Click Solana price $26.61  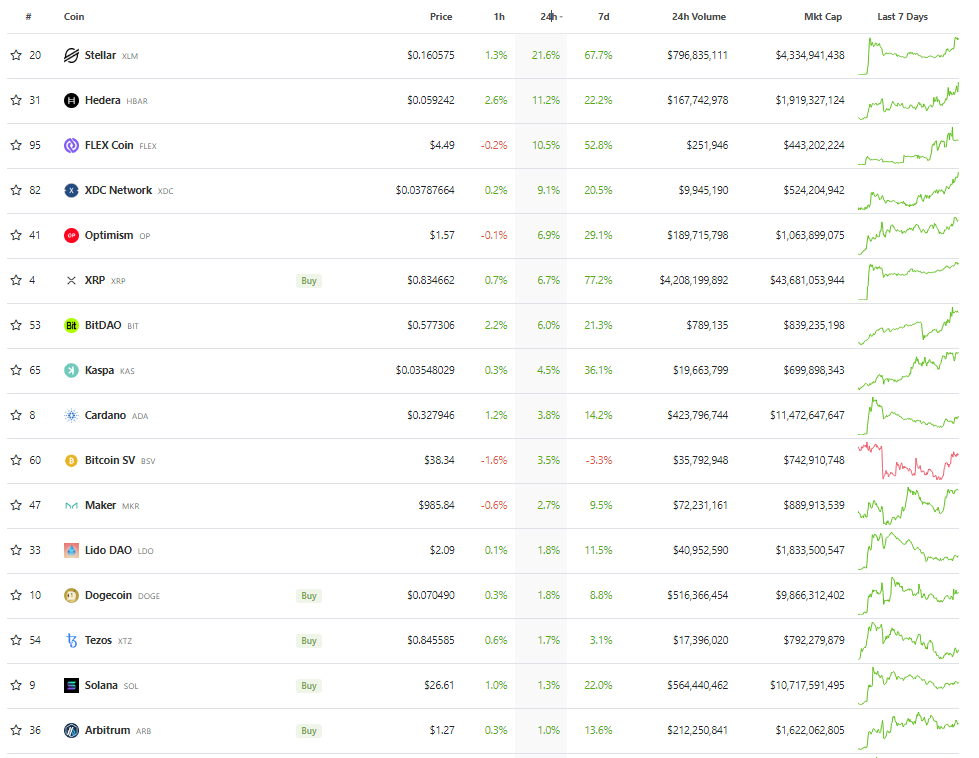pos(439,685)
